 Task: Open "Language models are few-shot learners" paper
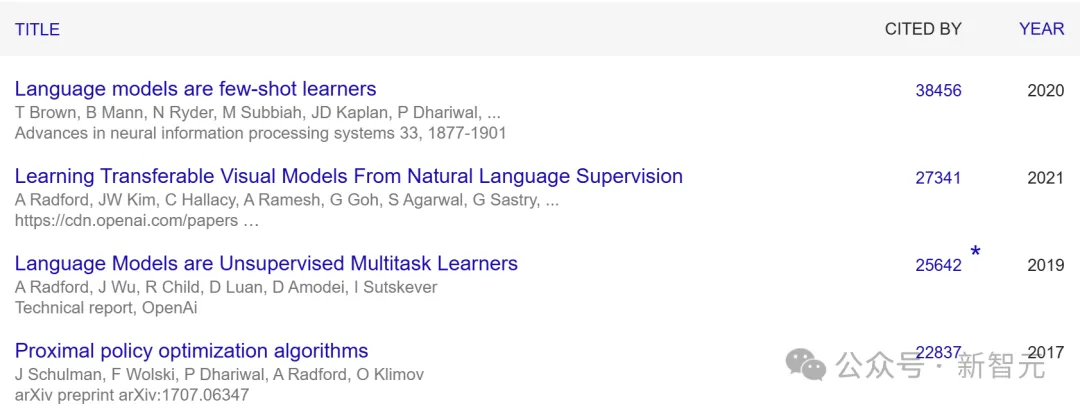coord(195,89)
